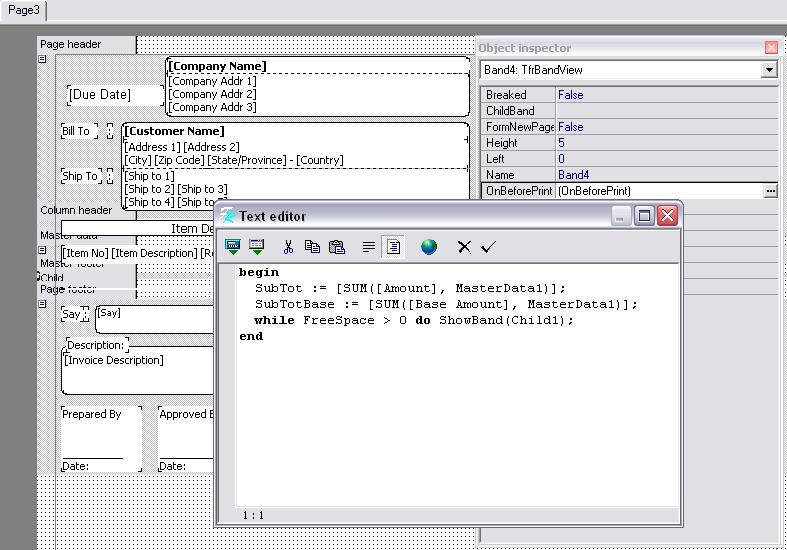Image resolution: width=787 pixels, height=550 pixels.
Task: Click the globe icon in toolbar
Action: (x=429, y=246)
